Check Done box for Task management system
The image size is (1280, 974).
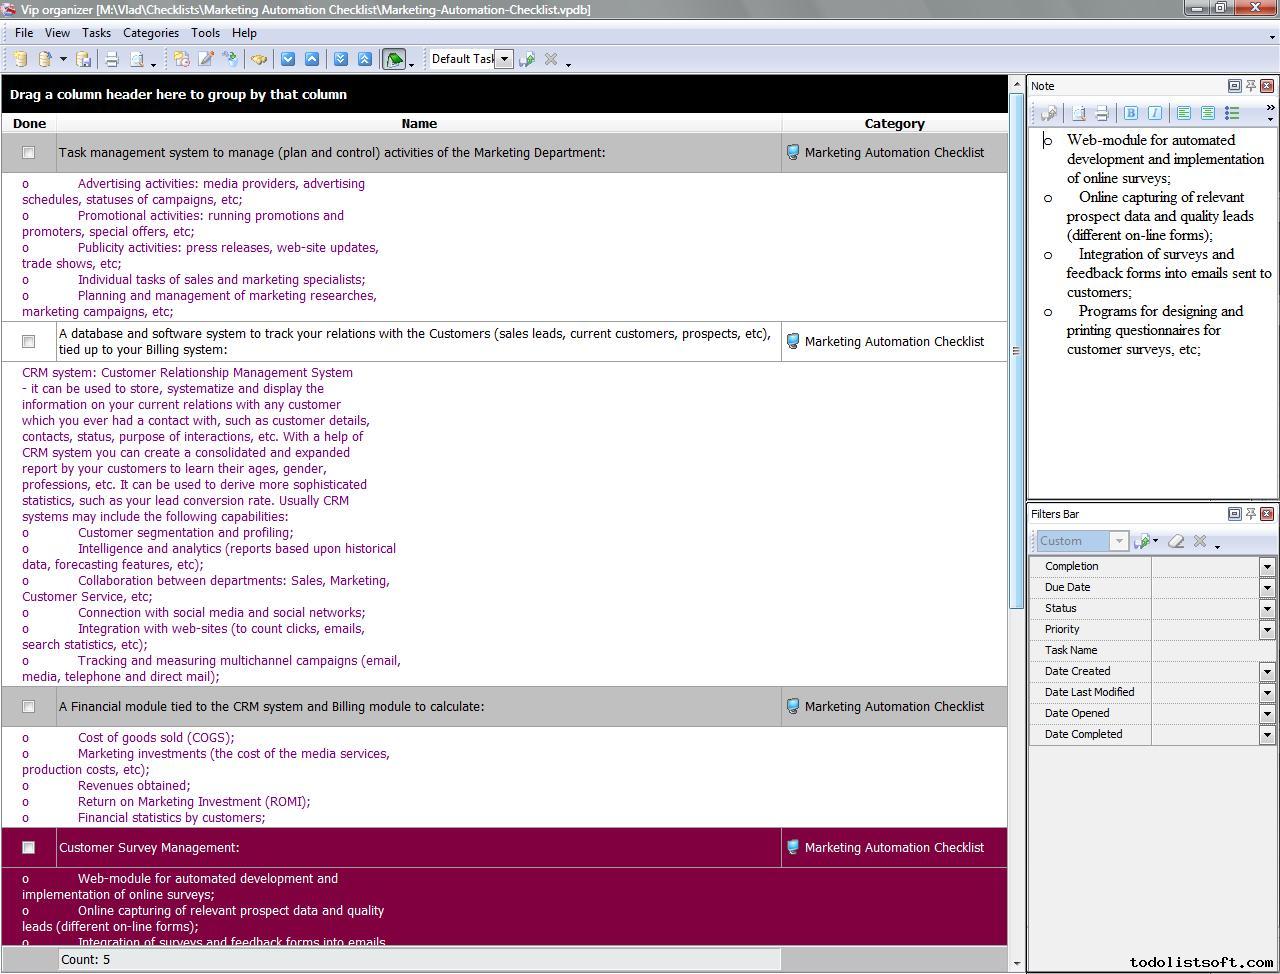tap(29, 153)
